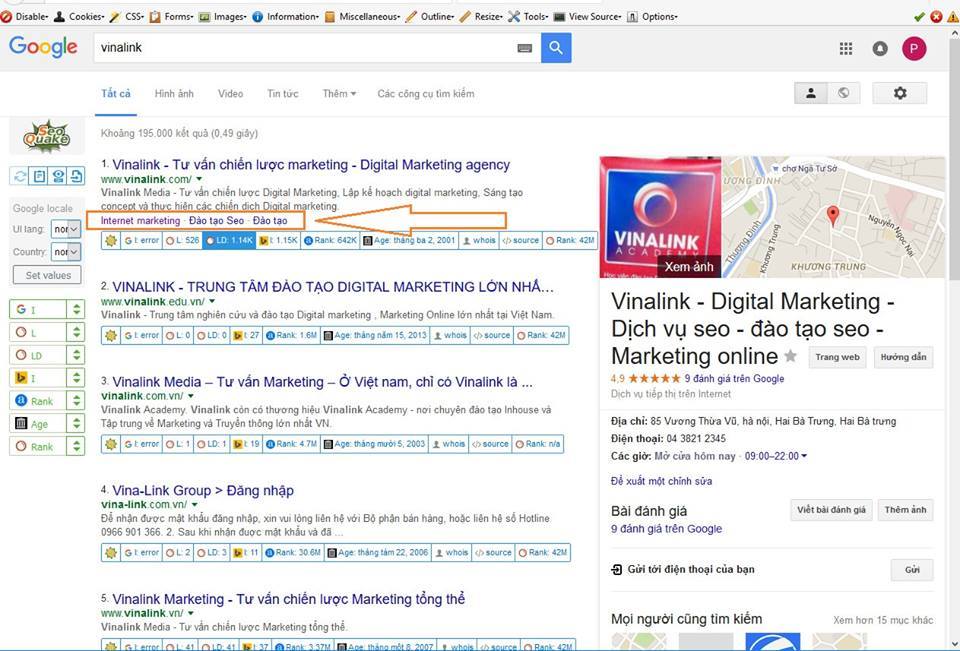960x651 pixels.
Task: Open the on-screen keyboard icon in search box
Action: (x=525, y=48)
